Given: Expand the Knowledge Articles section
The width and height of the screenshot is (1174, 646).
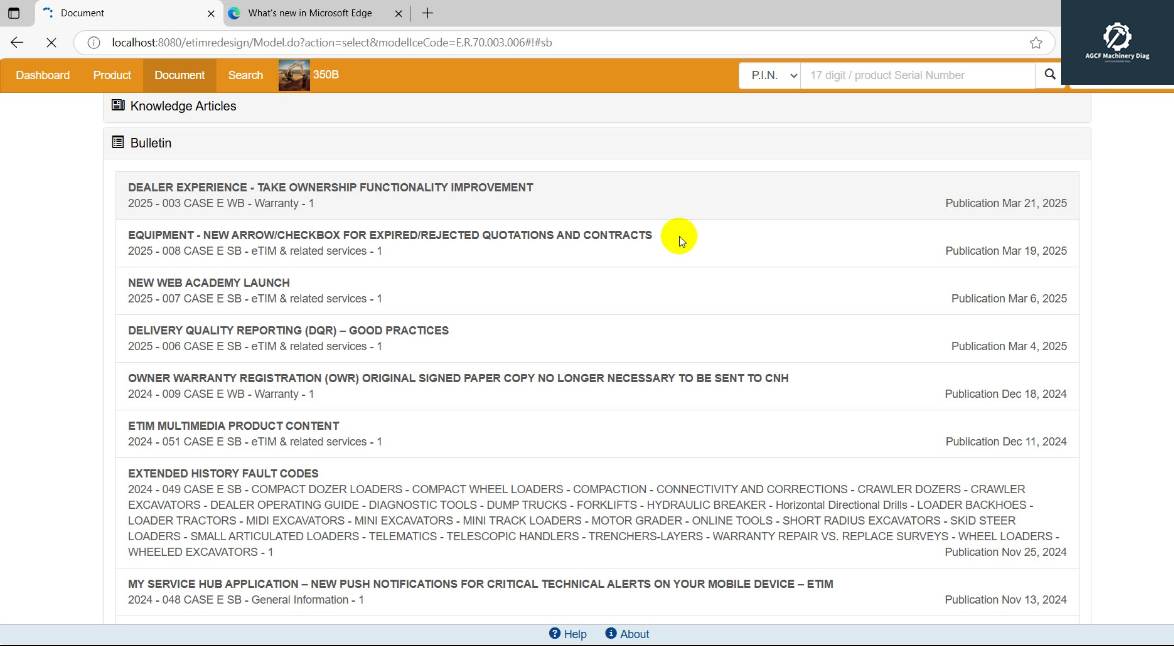Looking at the screenshot, I should 183,106.
